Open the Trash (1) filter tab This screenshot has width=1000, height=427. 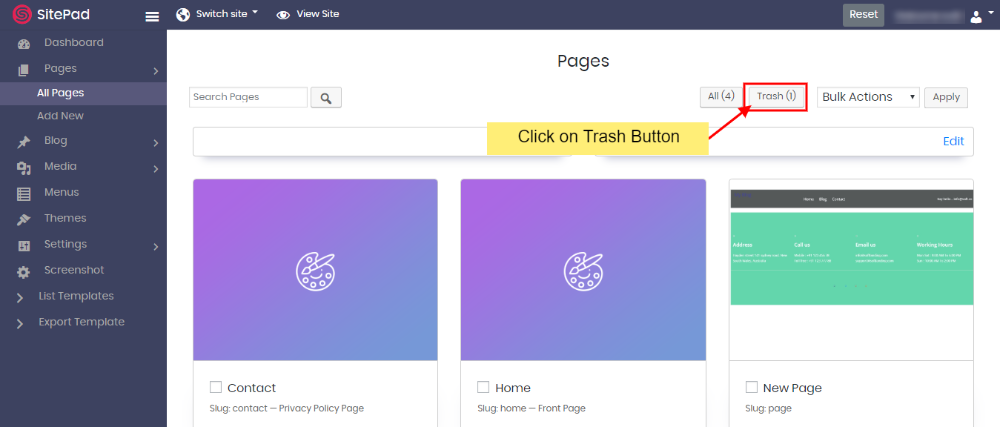tap(776, 96)
